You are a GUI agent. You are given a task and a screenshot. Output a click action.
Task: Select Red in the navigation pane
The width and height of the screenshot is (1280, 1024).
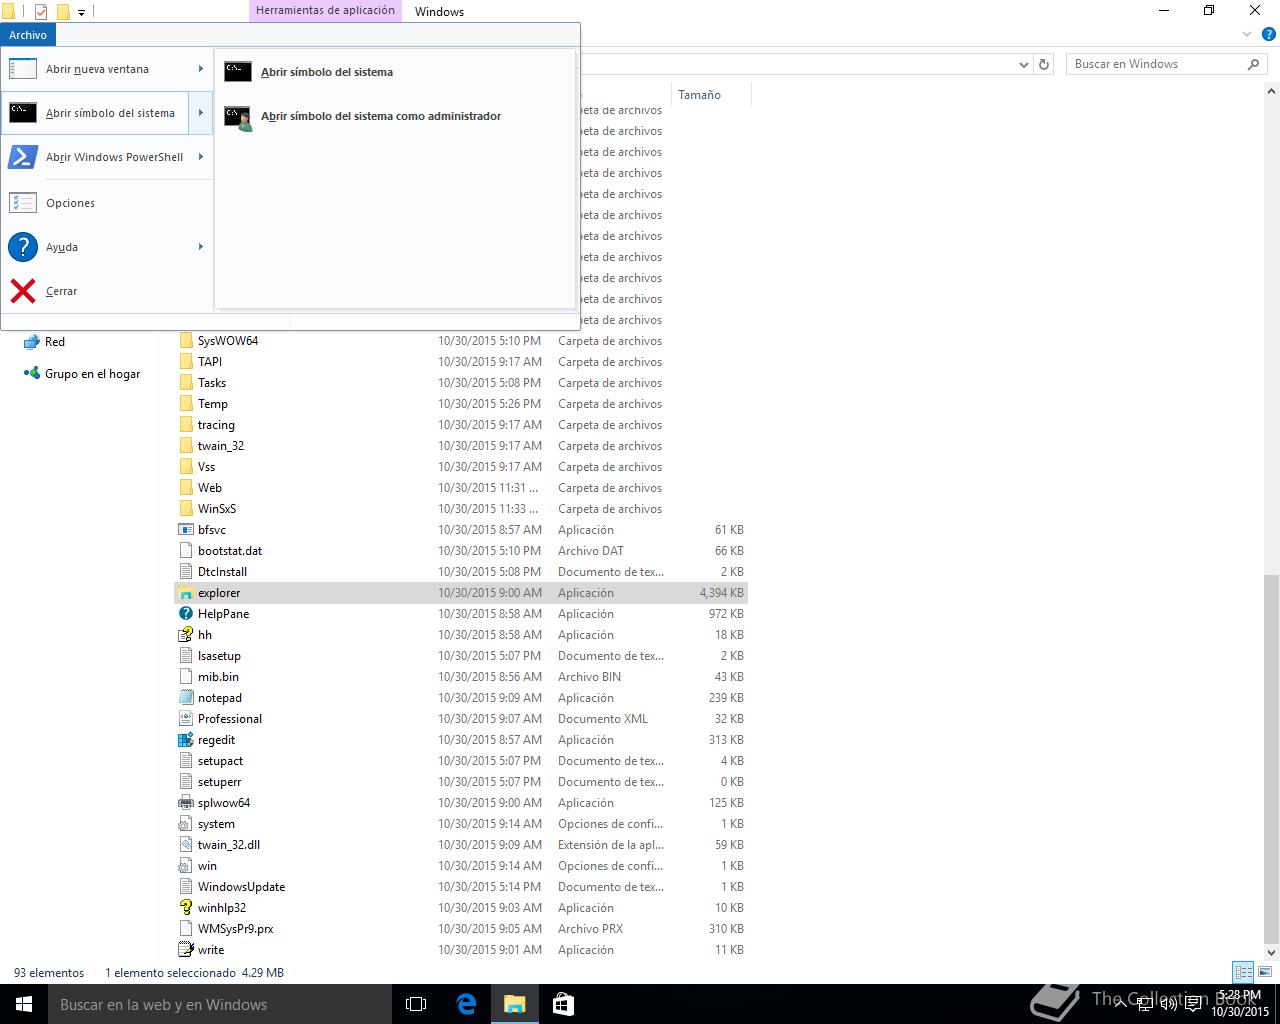point(55,342)
